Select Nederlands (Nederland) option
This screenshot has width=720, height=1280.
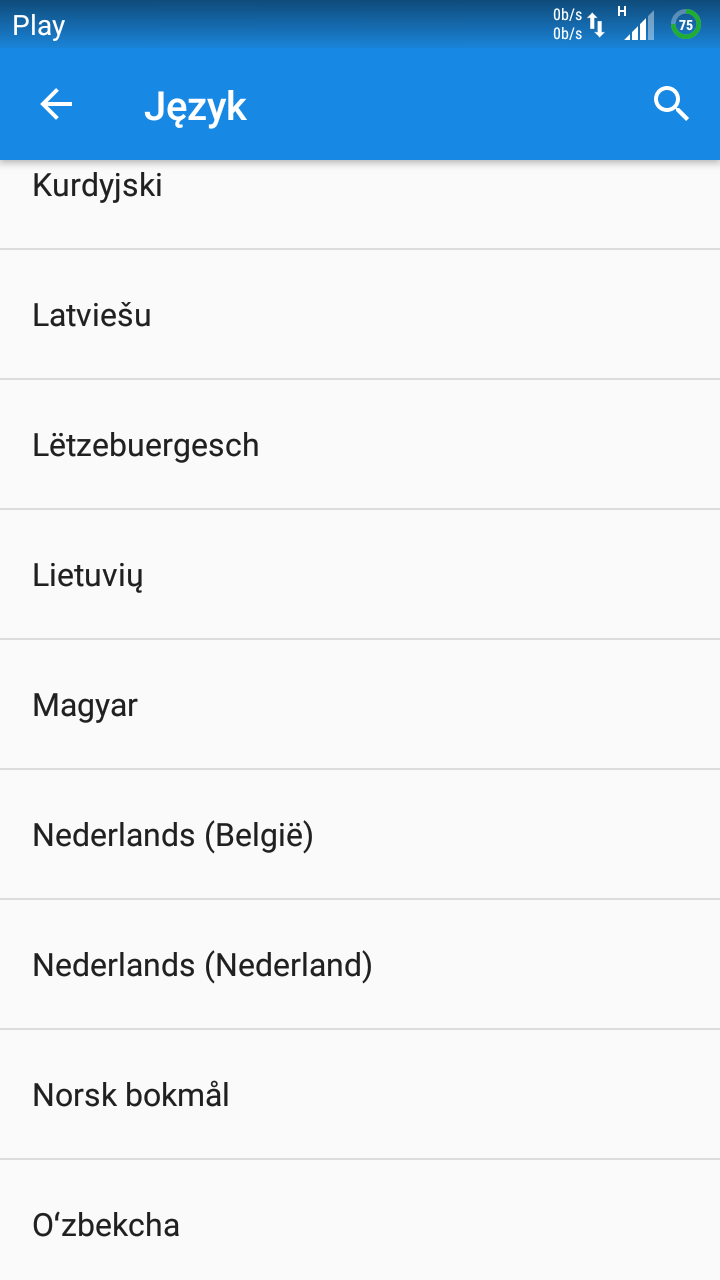click(x=360, y=965)
